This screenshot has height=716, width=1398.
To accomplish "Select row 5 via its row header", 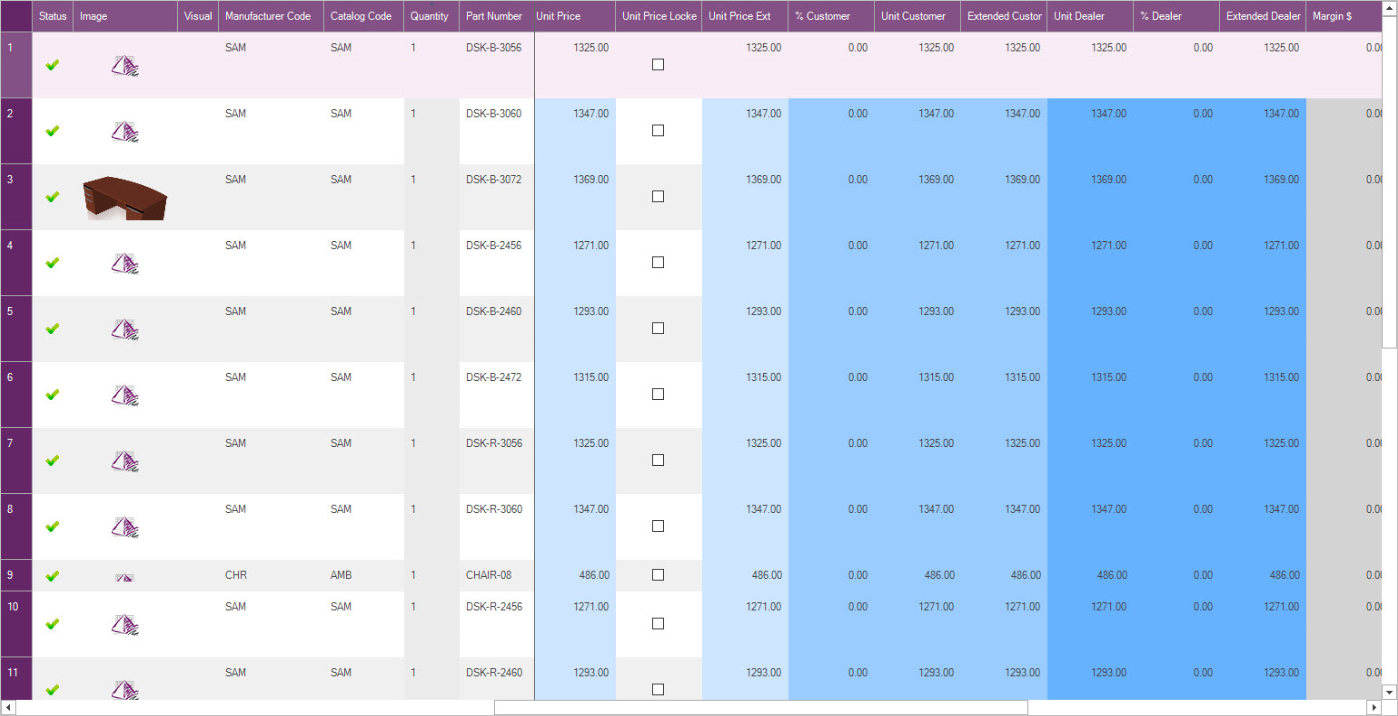I will [x=16, y=329].
